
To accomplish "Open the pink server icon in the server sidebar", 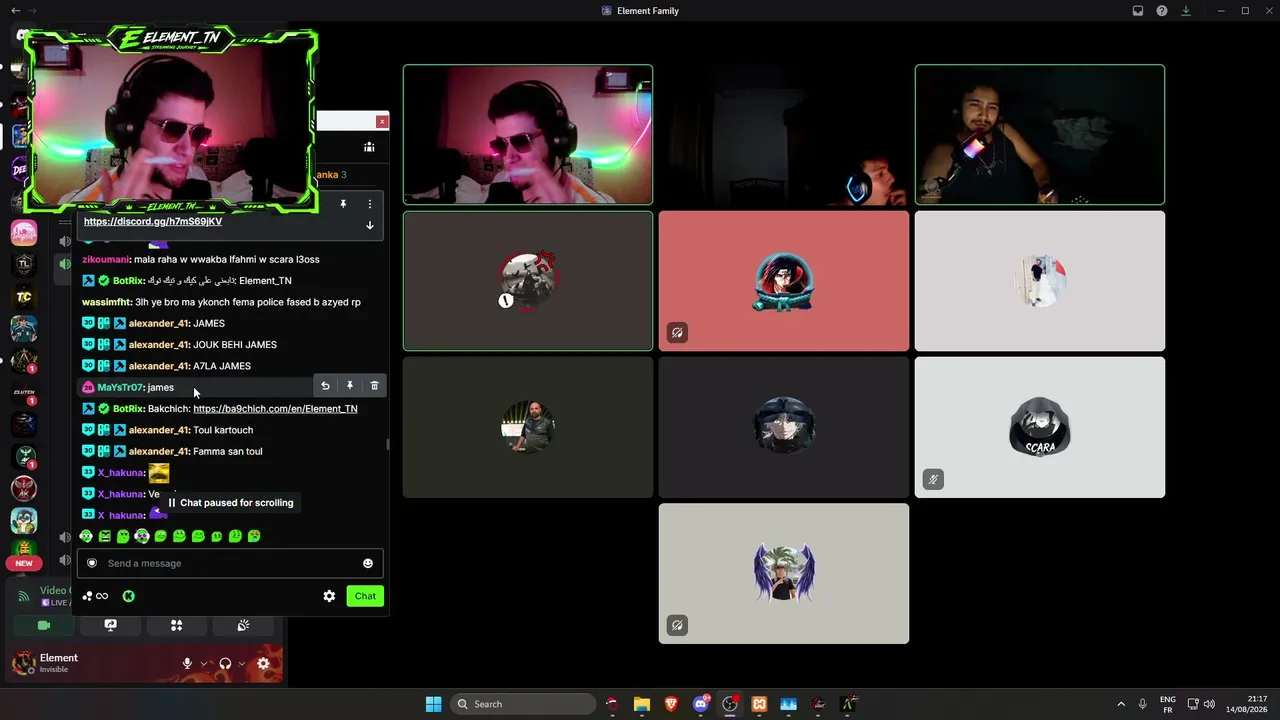I will [24, 233].
